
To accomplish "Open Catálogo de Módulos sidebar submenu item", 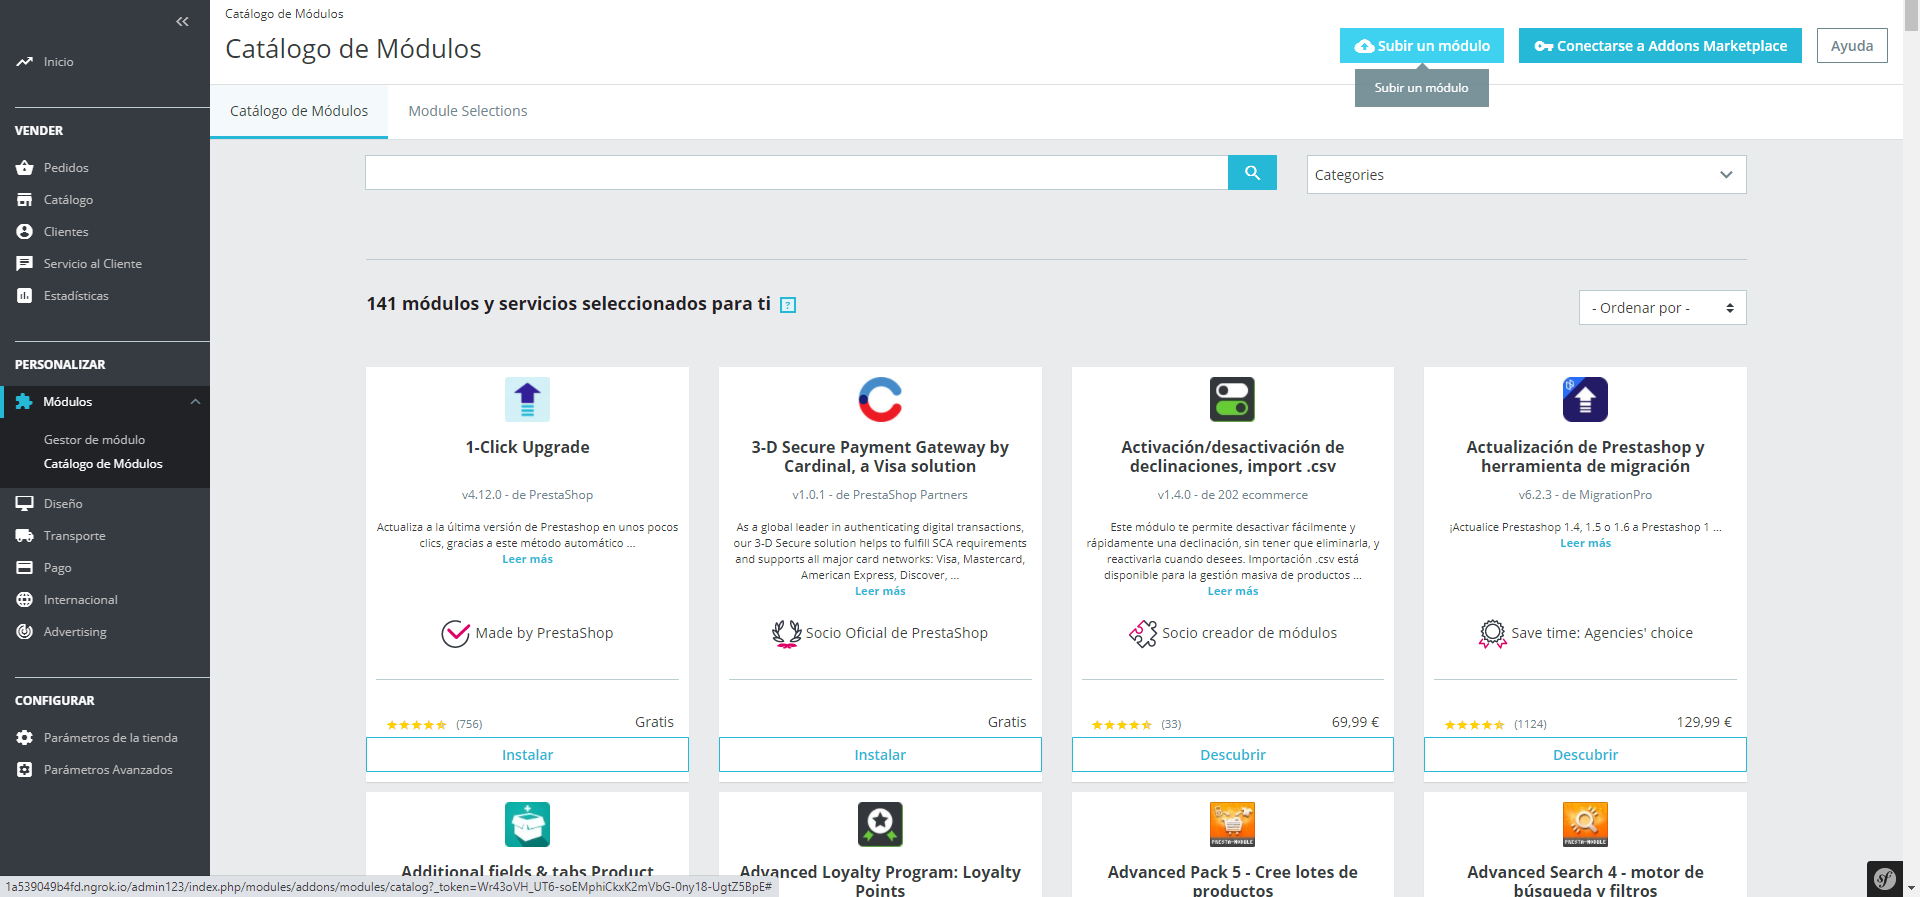I will click(x=103, y=464).
